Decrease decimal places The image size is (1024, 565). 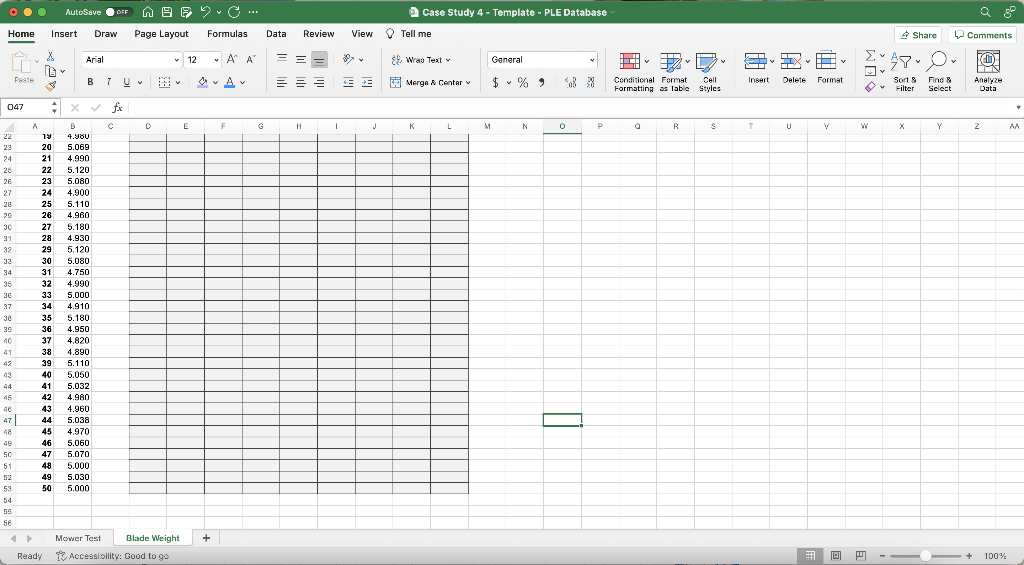(x=590, y=82)
